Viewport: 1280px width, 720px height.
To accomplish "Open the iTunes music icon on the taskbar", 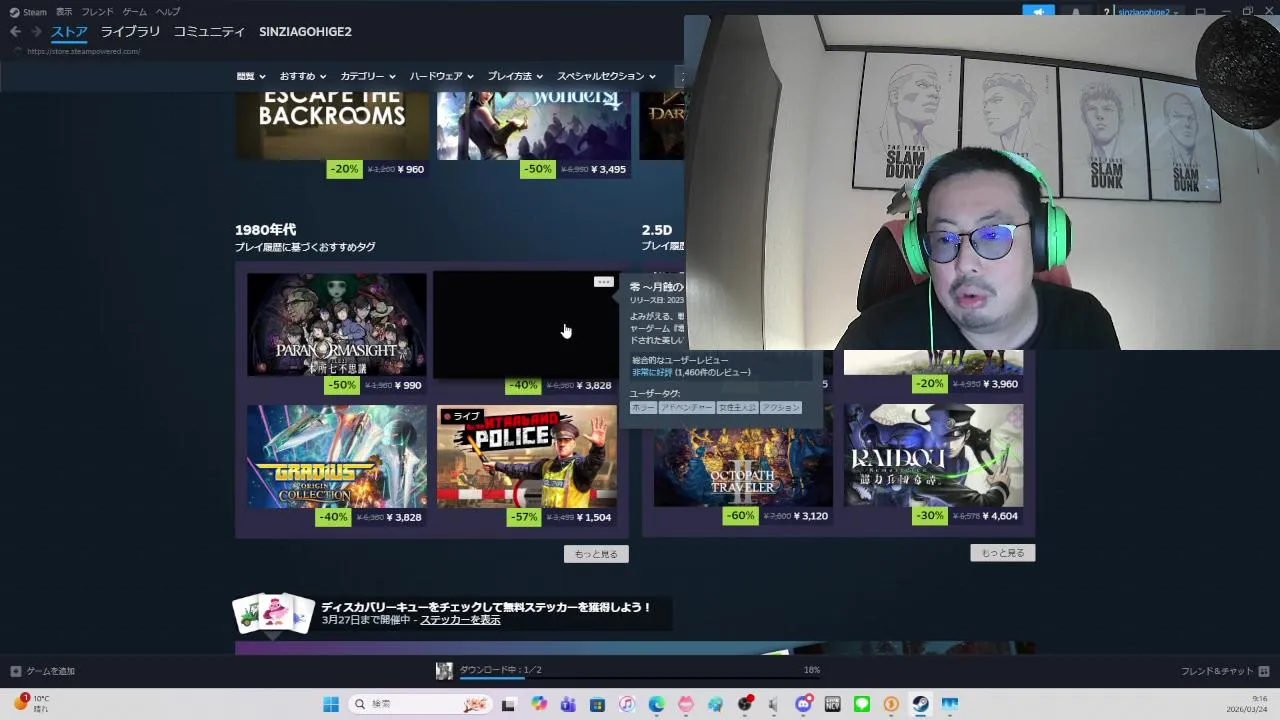I will (x=626, y=704).
